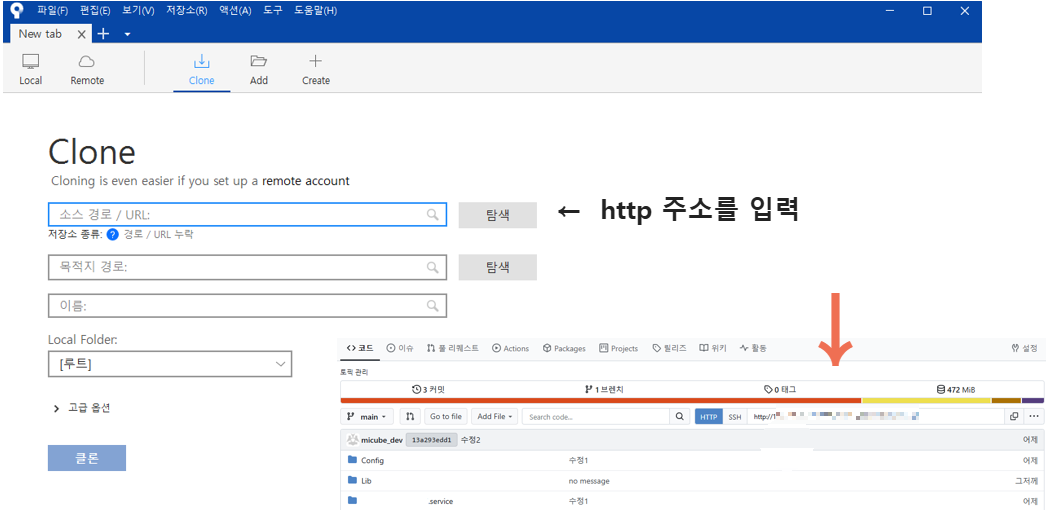Select the SSH clone protocol
Image resolution: width=1046 pixels, height=532 pixels.
point(734,417)
